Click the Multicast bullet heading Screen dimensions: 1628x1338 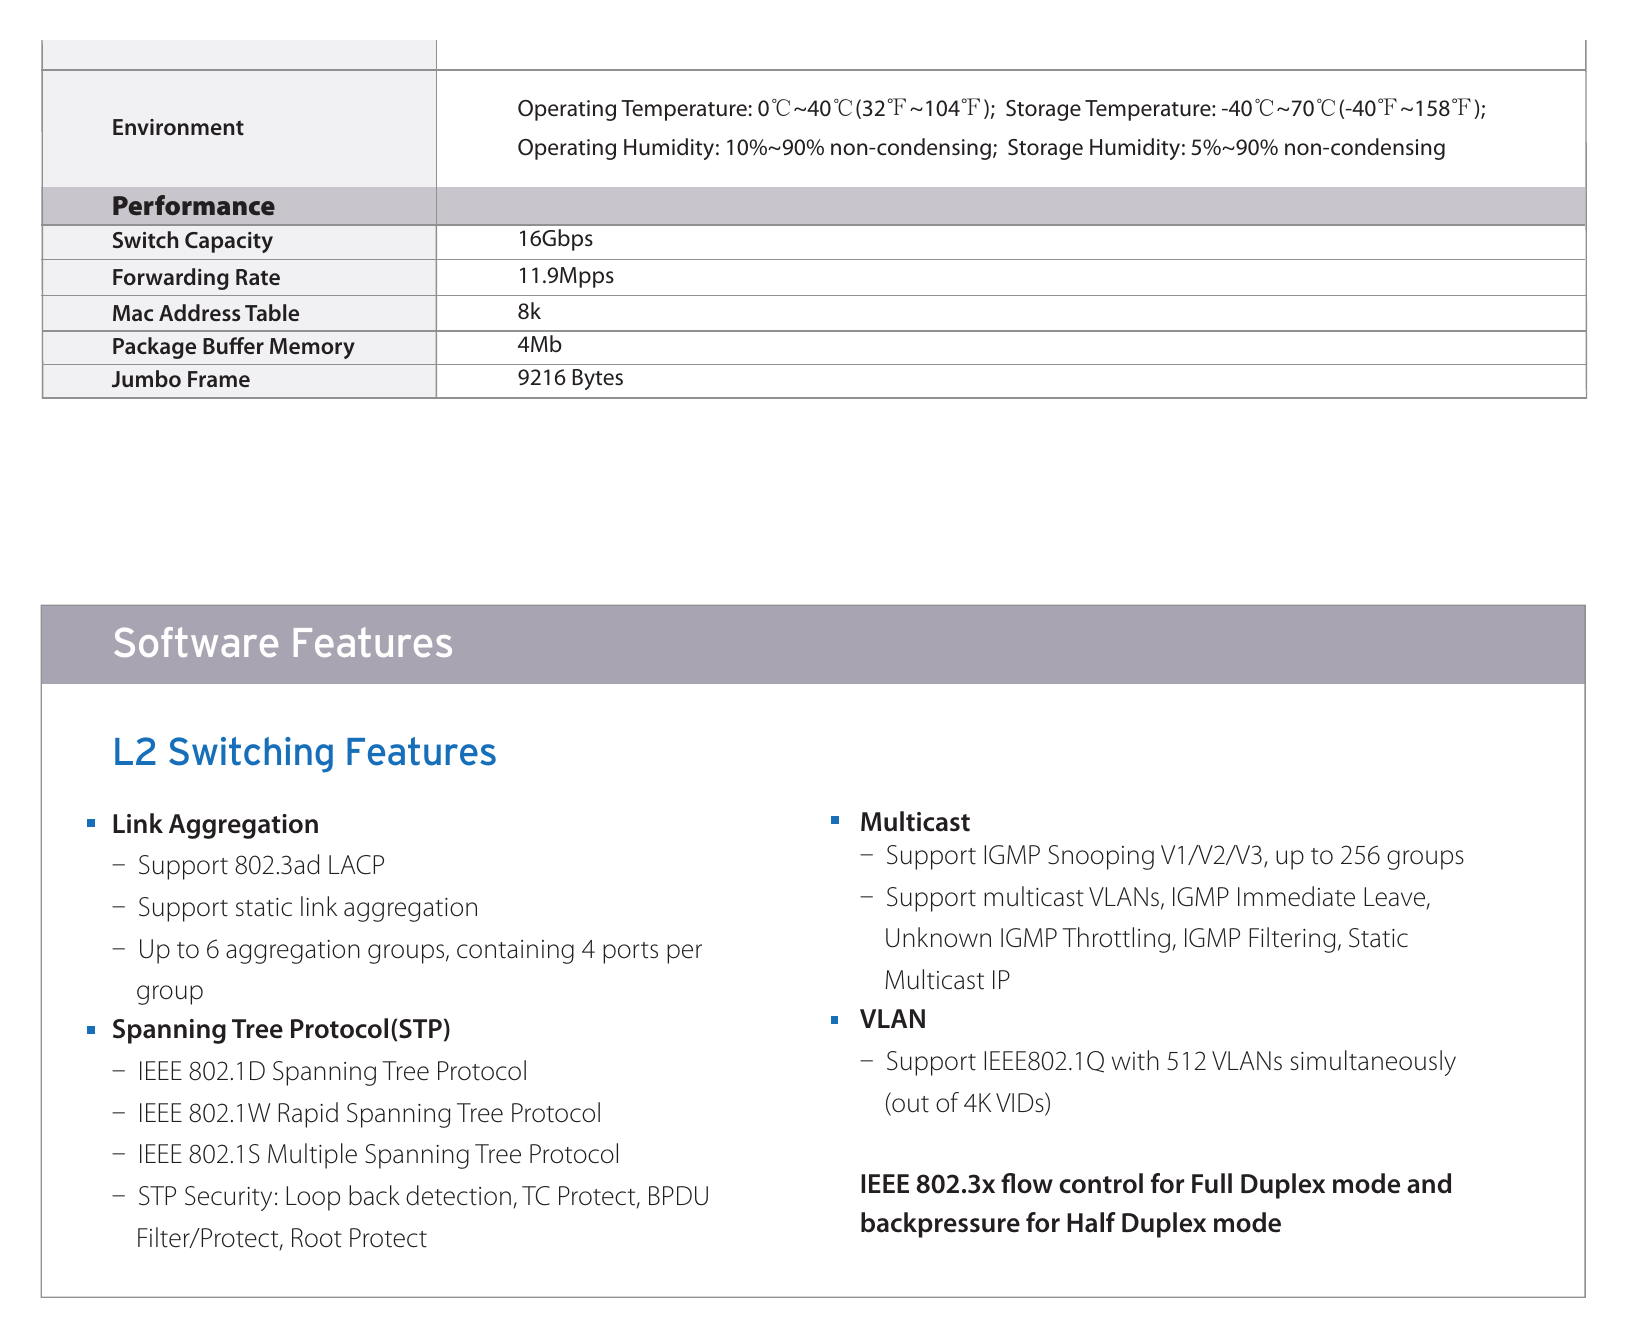coord(915,822)
